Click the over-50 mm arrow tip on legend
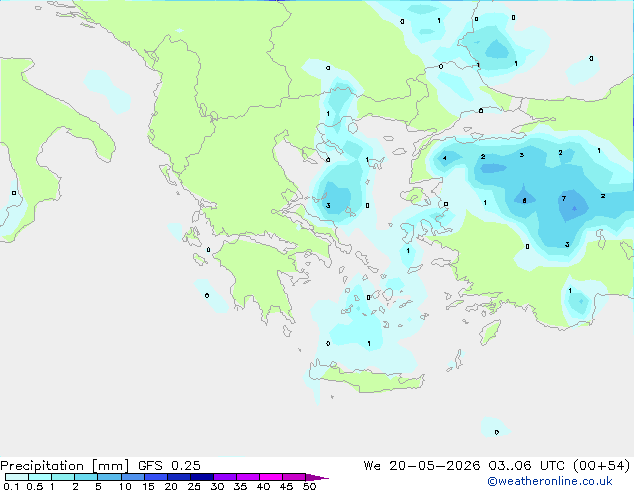 click(317, 477)
